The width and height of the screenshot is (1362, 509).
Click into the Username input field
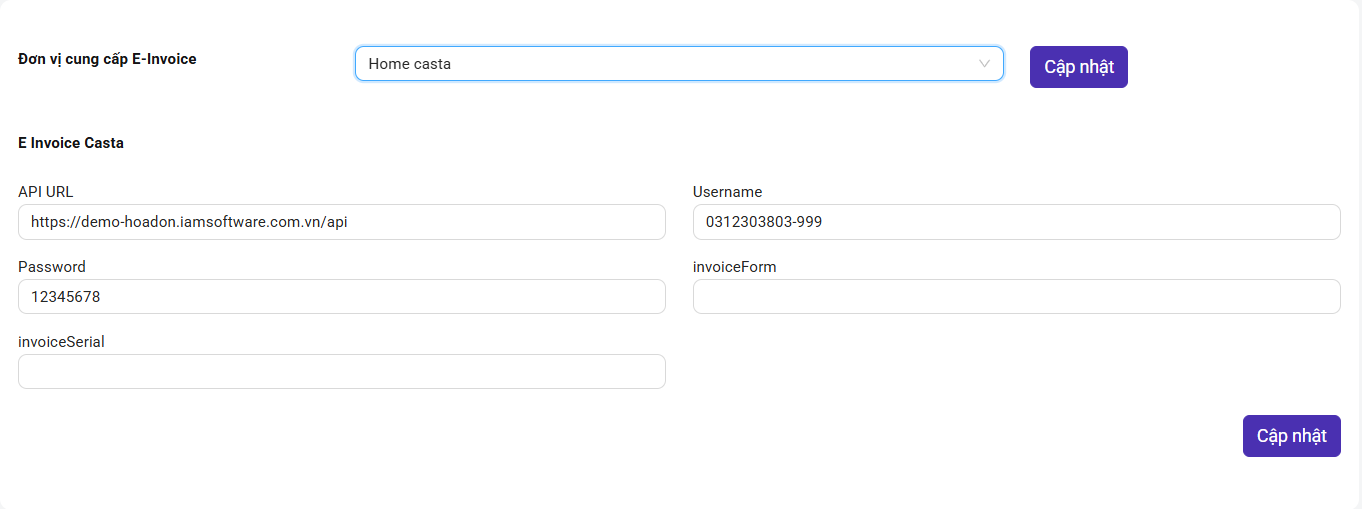point(1017,222)
